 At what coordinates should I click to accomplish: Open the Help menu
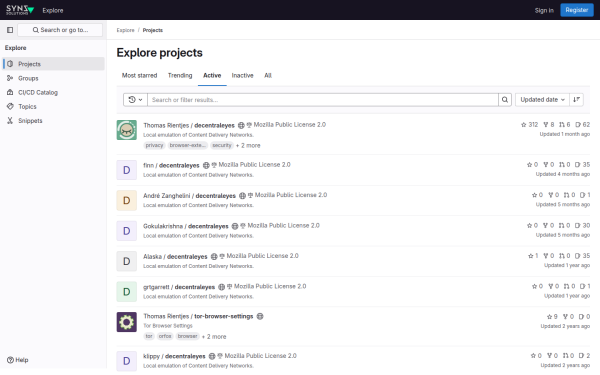pyautogui.click(x=18, y=360)
